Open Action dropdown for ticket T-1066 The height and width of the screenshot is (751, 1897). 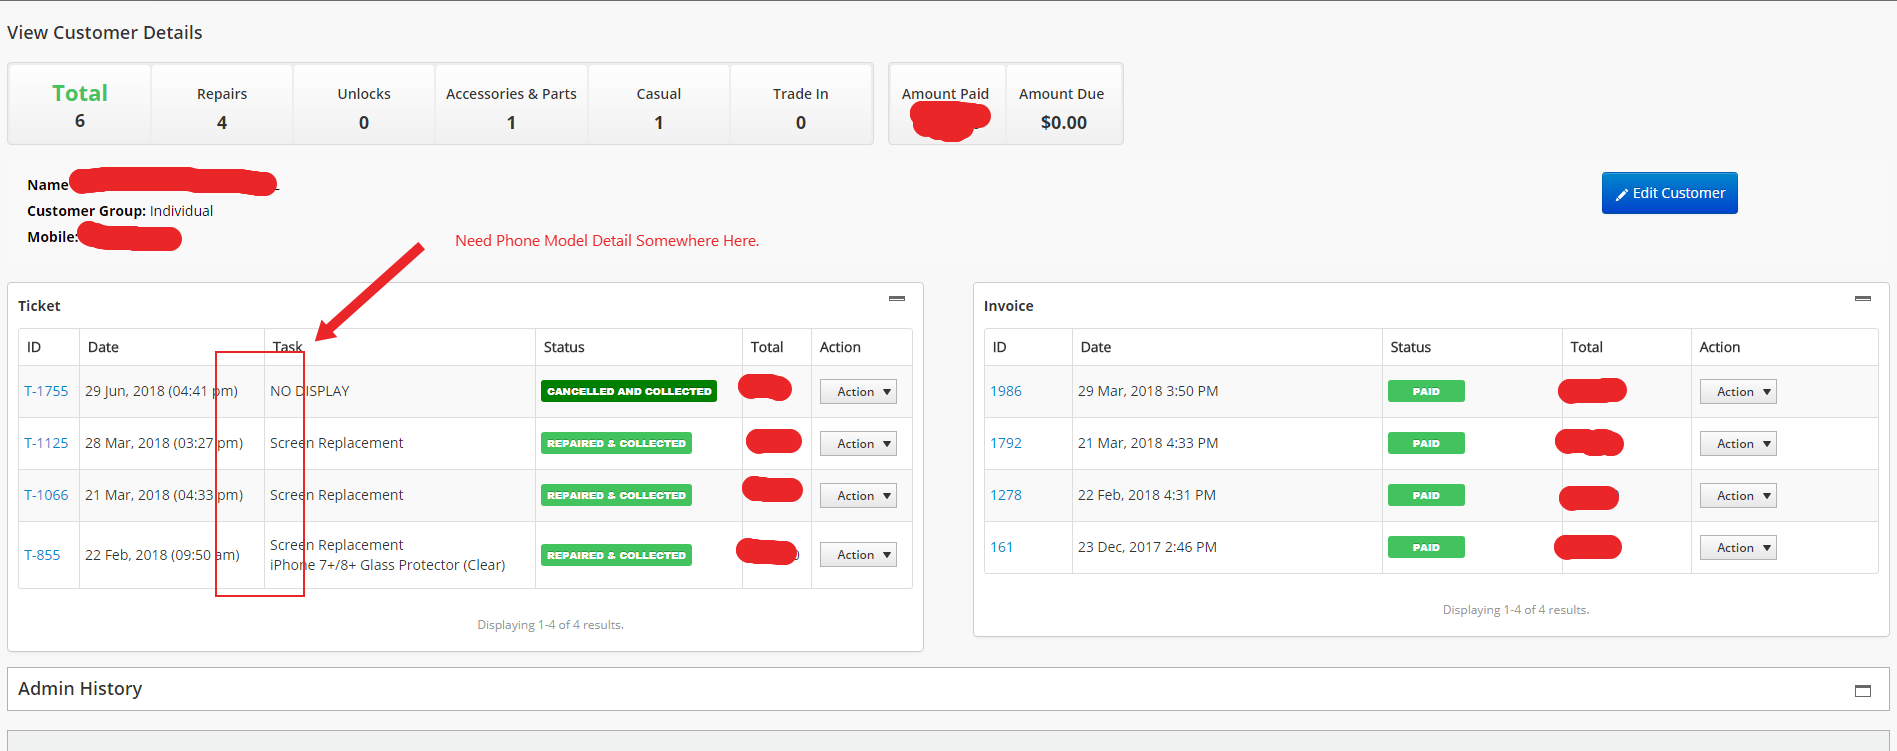tap(858, 496)
